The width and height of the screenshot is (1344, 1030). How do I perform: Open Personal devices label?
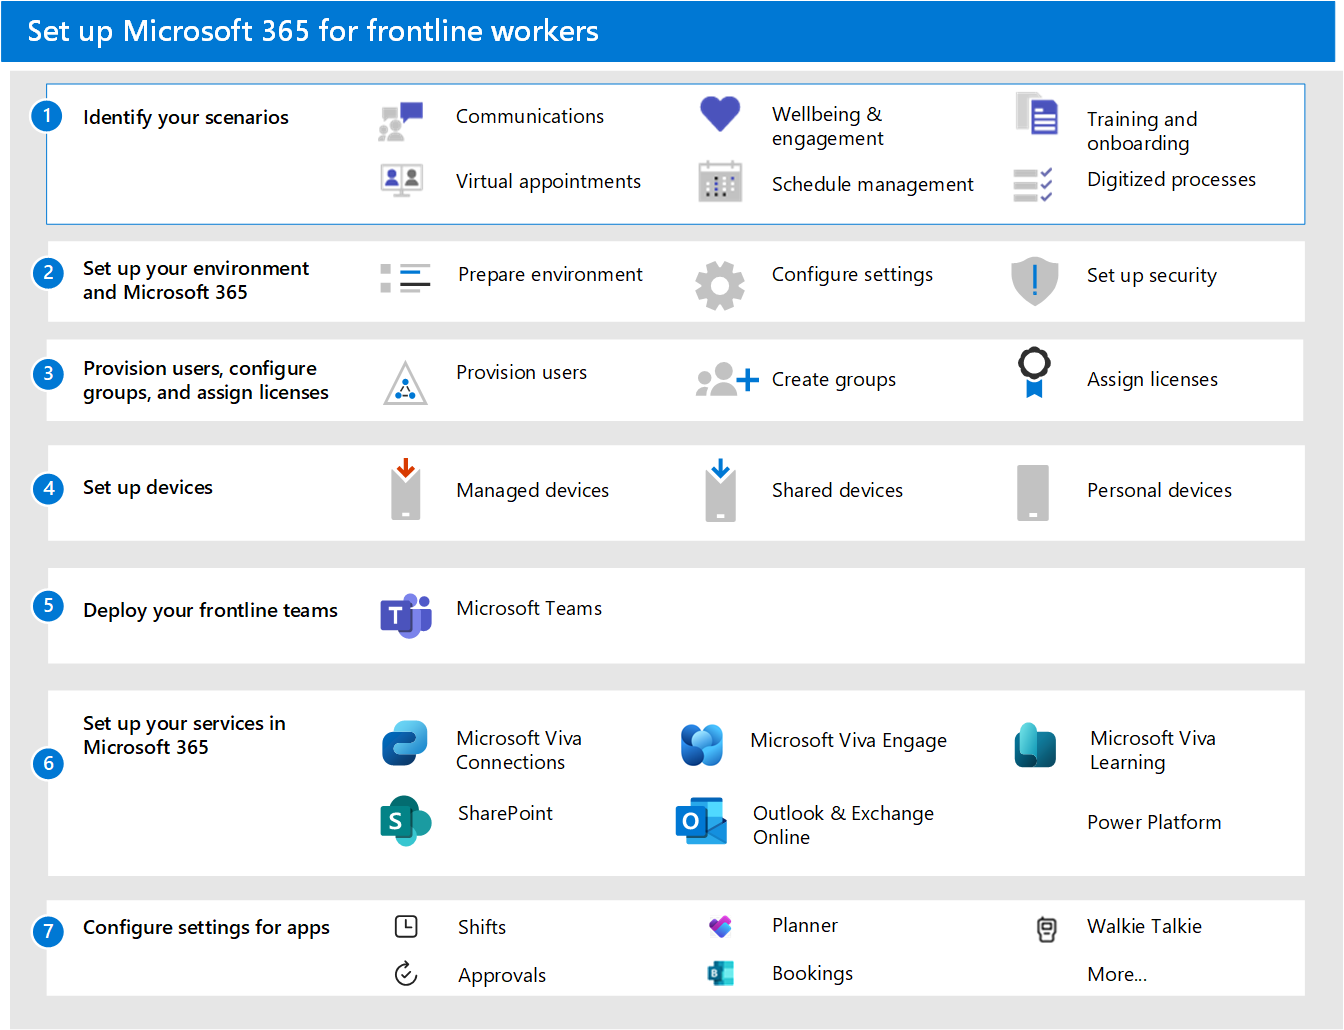click(x=1159, y=490)
